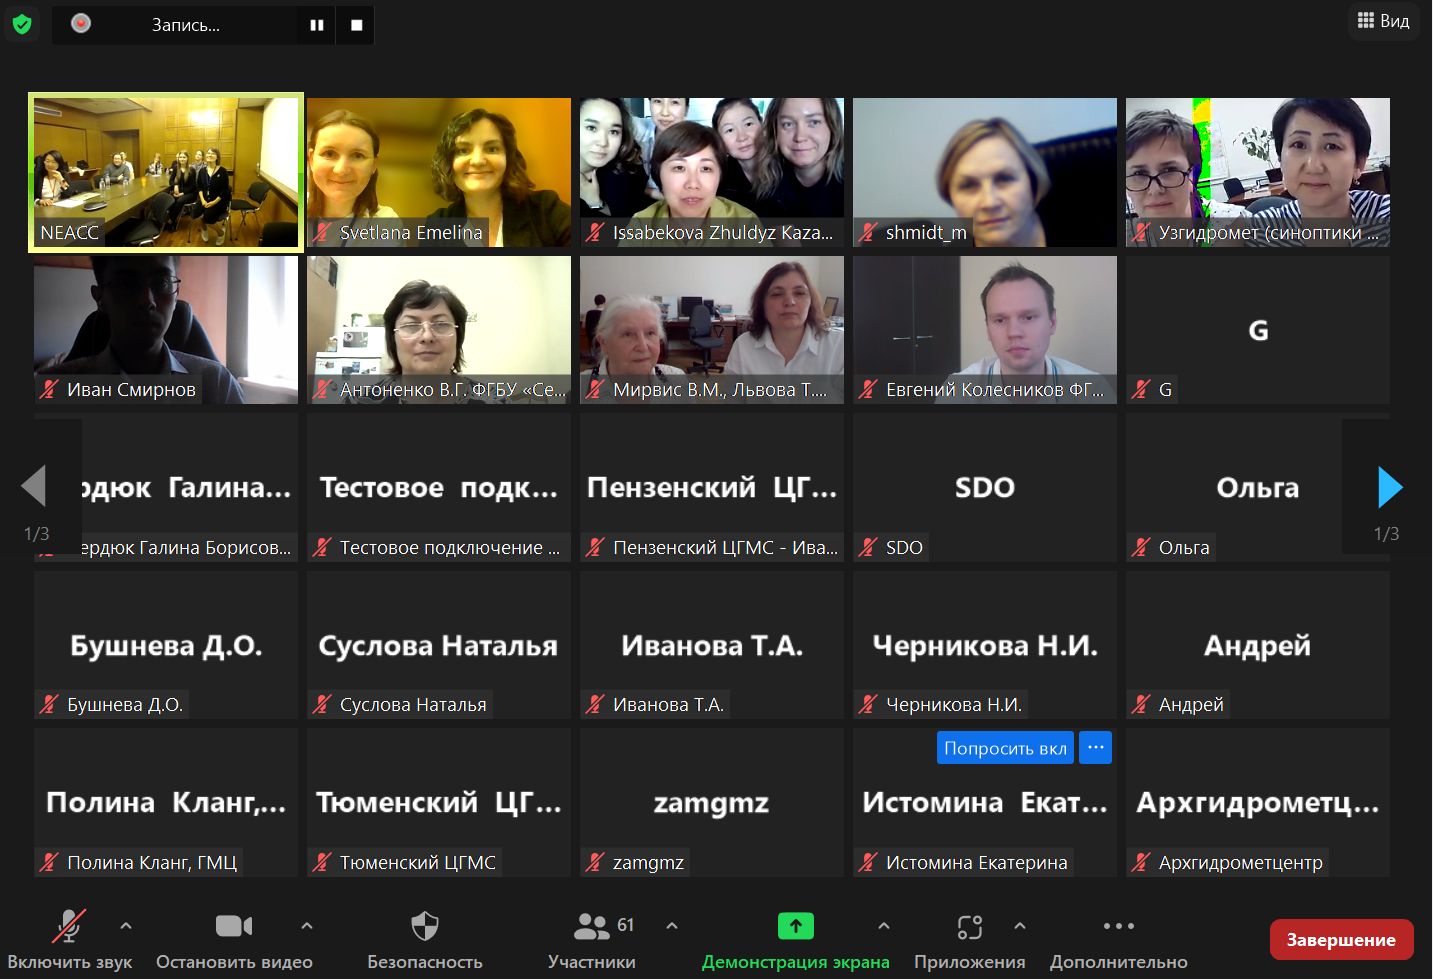Select Мирвис В.М., Львова video tile
This screenshot has height=979, width=1433.
click(x=712, y=330)
